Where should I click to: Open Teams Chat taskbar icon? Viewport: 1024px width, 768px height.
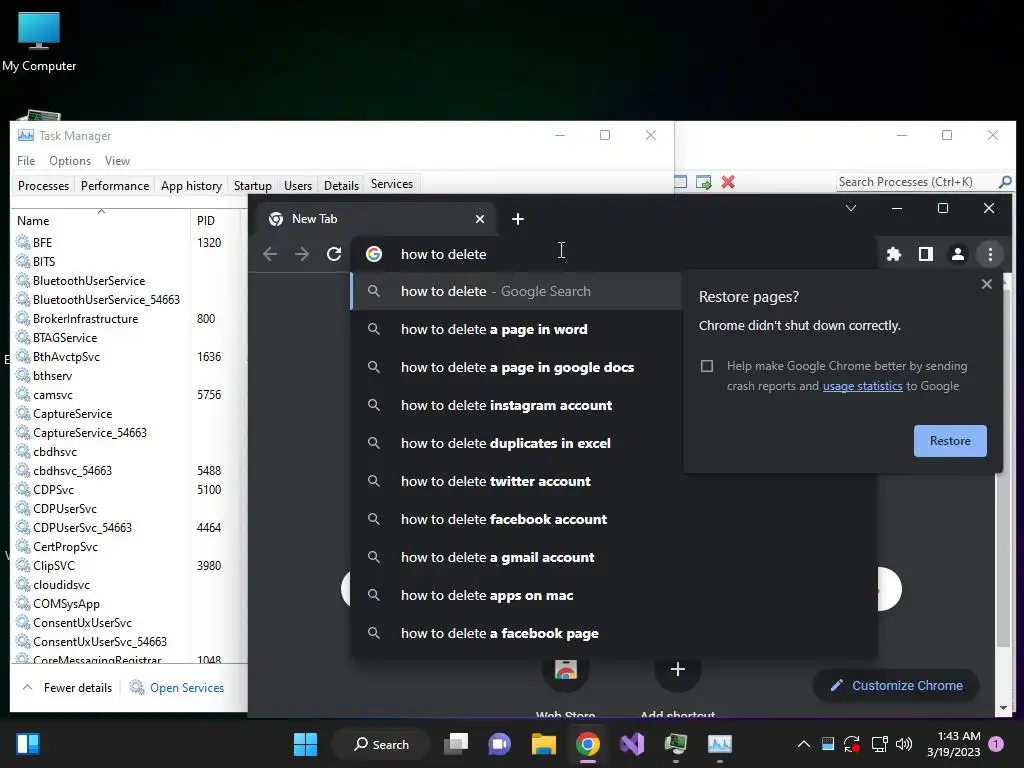500,744
